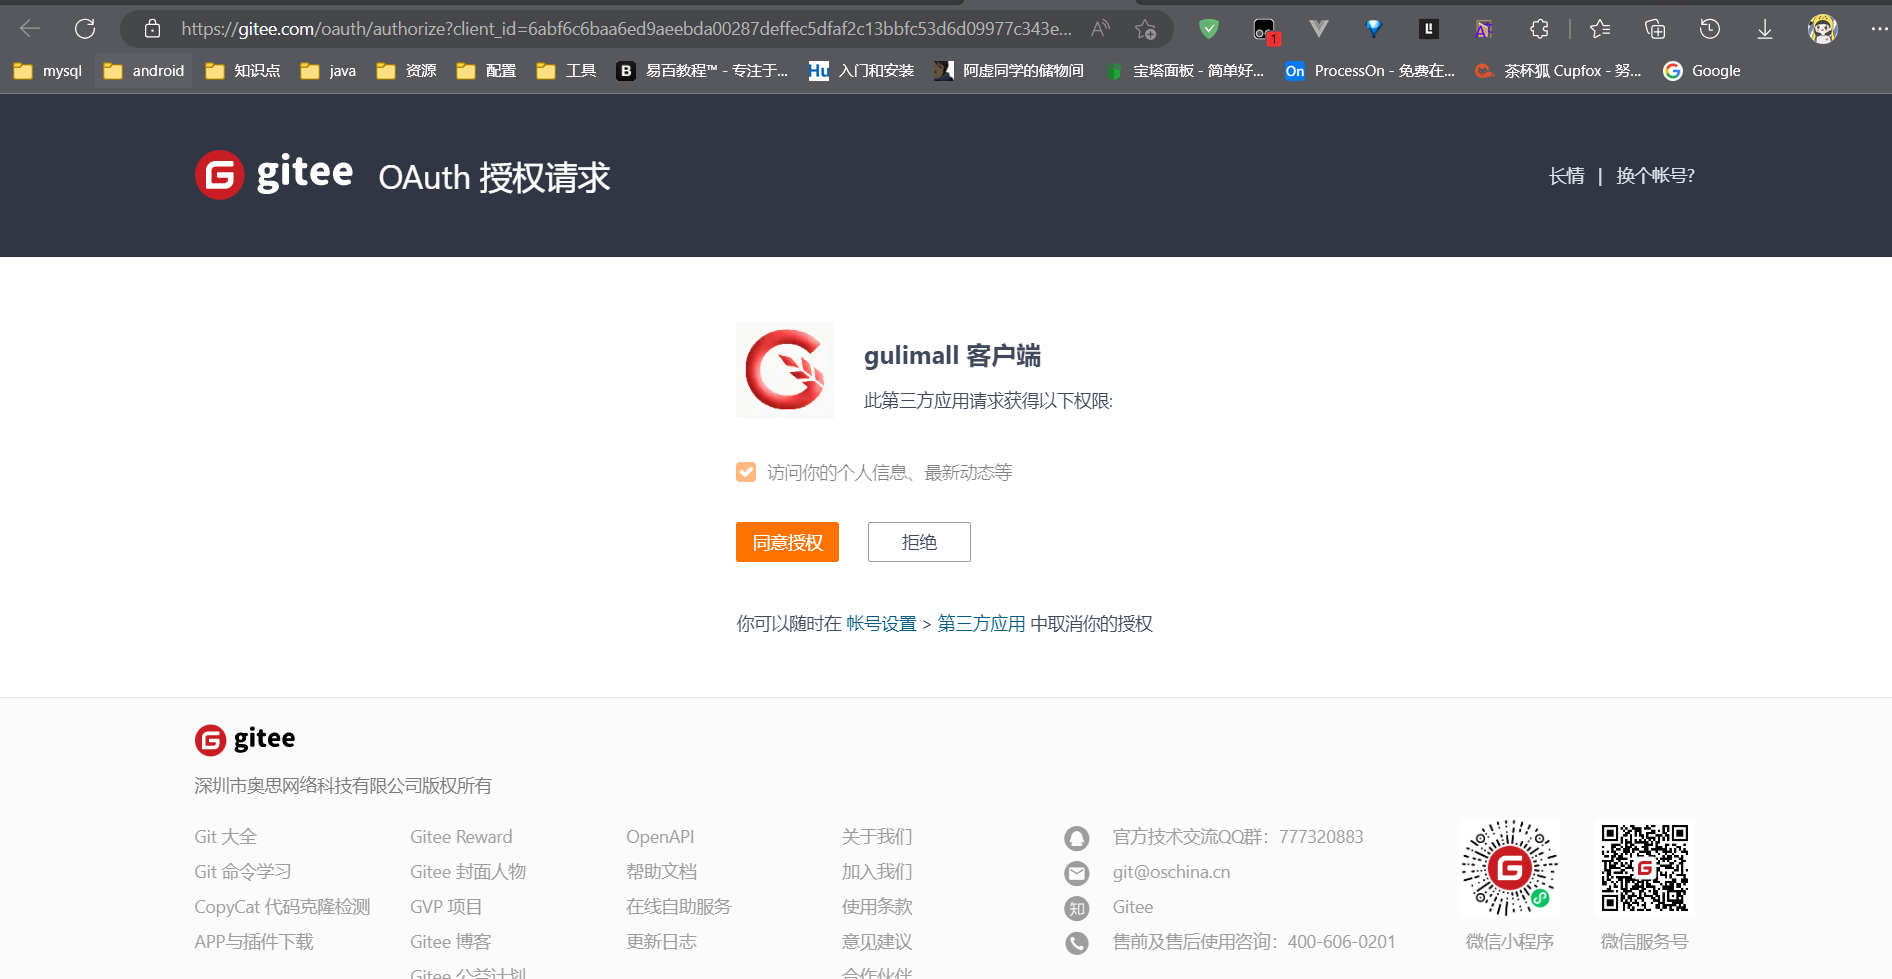Click the browser back arrow
The width and height of the screenshot is (1892, 979).
coord(30,29)
